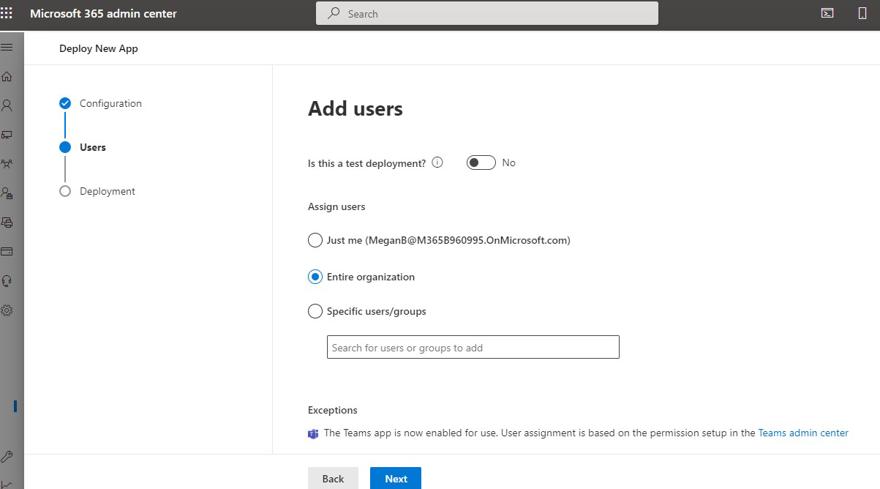
Task: Click the Assign users label
Action: pyautogui.click(x=336, y=207)
